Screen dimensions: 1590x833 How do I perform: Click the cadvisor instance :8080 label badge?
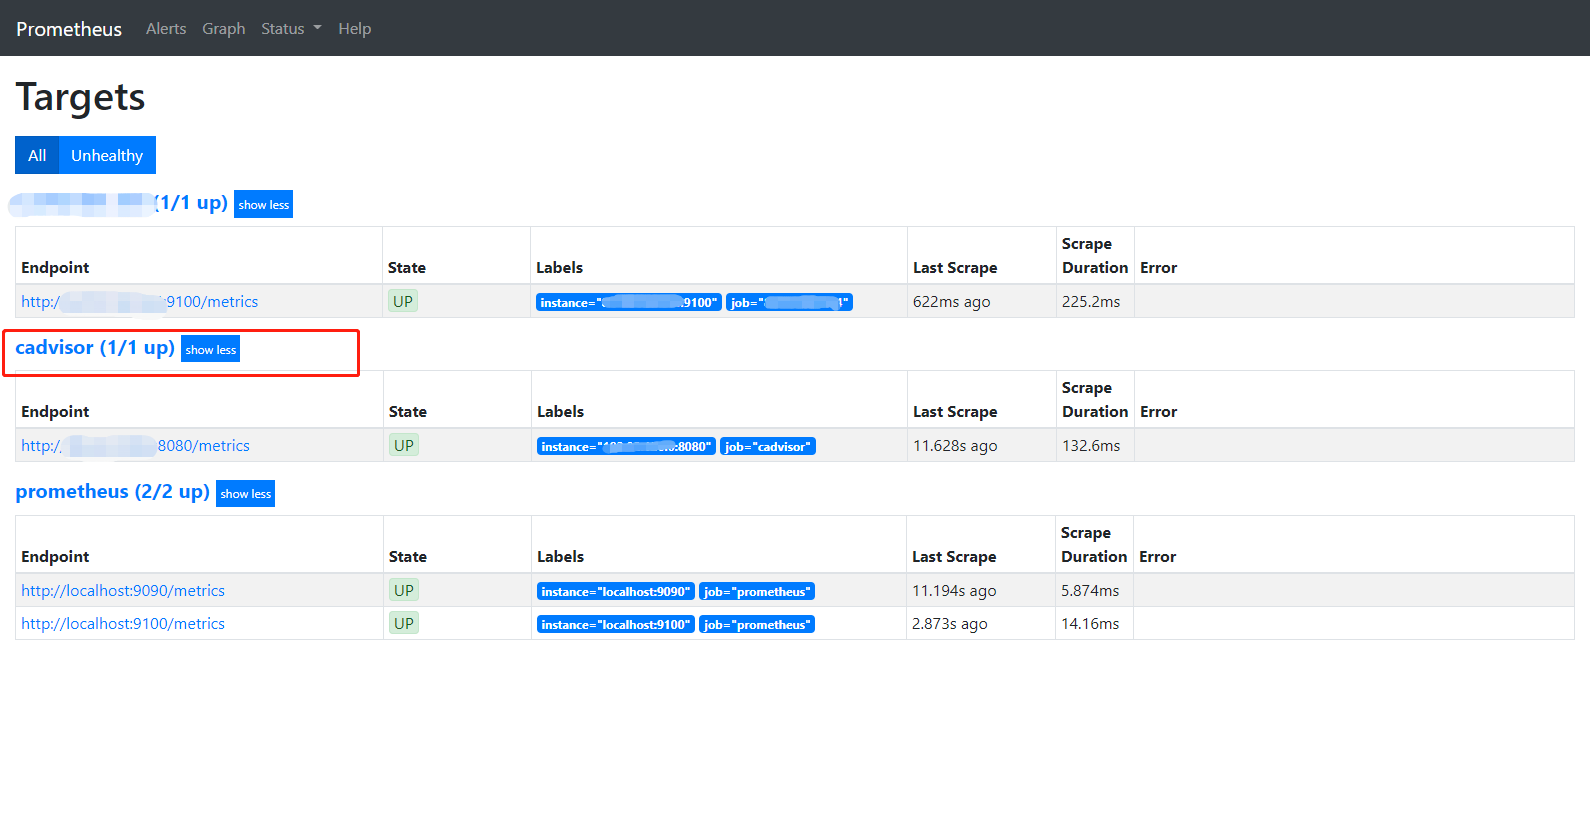[x=627, y=446]
